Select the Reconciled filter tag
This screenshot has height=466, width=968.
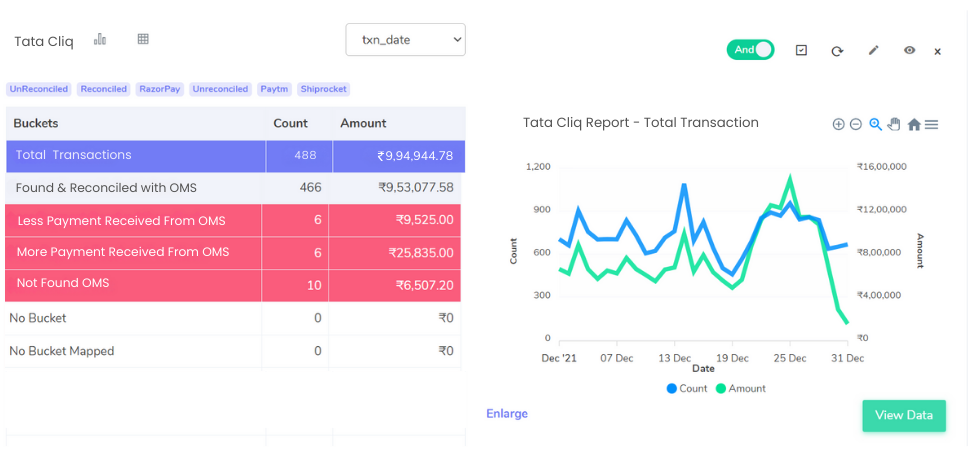[x=104, y=89]
